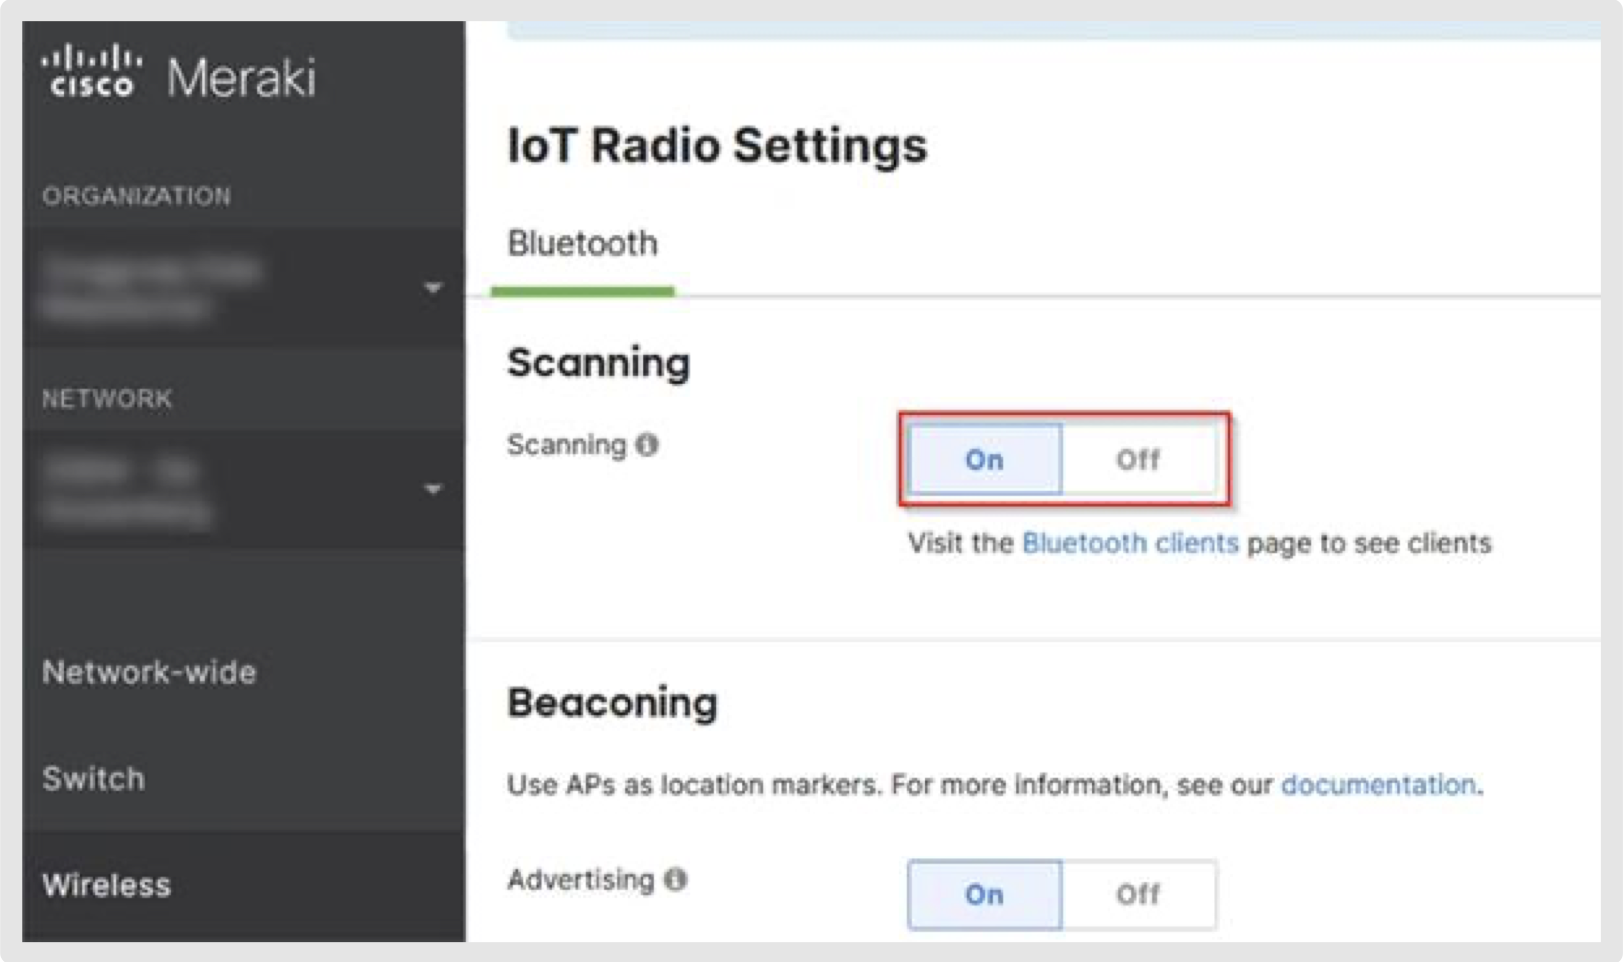Click the Cisco logo icon
The height and width of the screenshot is (962, 1624).
tap(91, 71)
